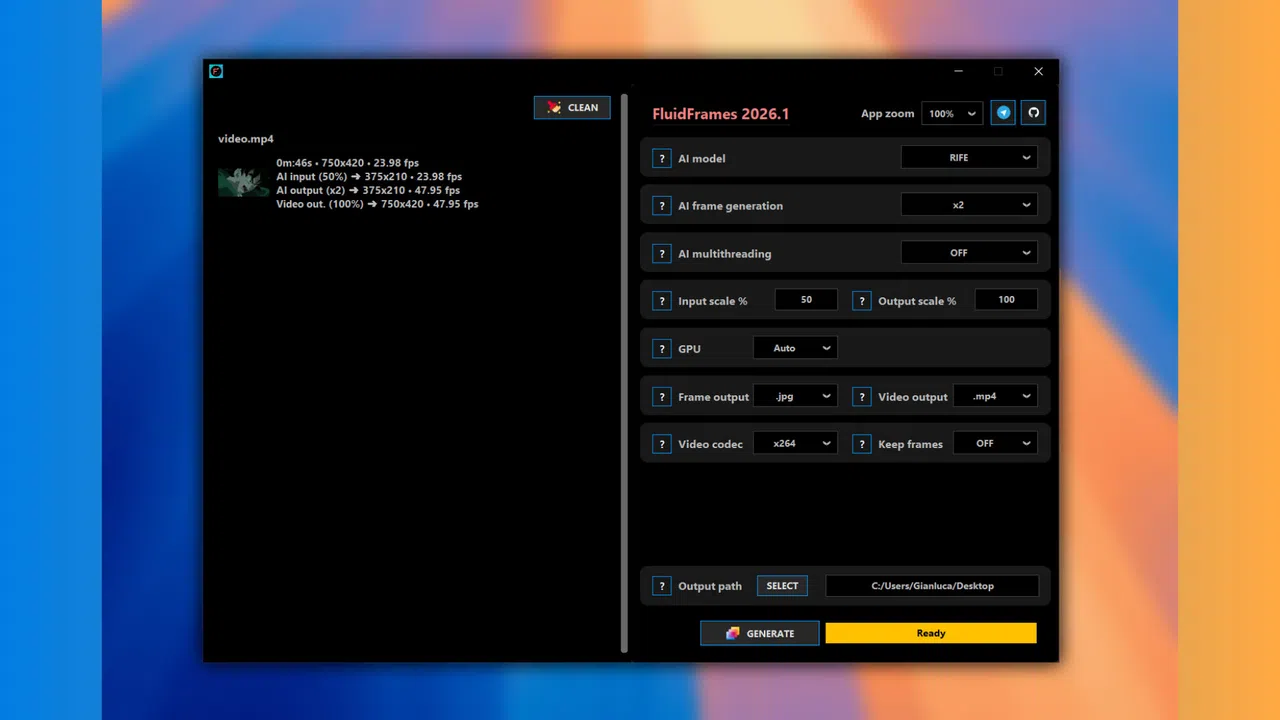Image resolution: width=1280 pixels, height=720 pixels.
Task: Open the GitHub link icon
Action: tap(1034, 113)
